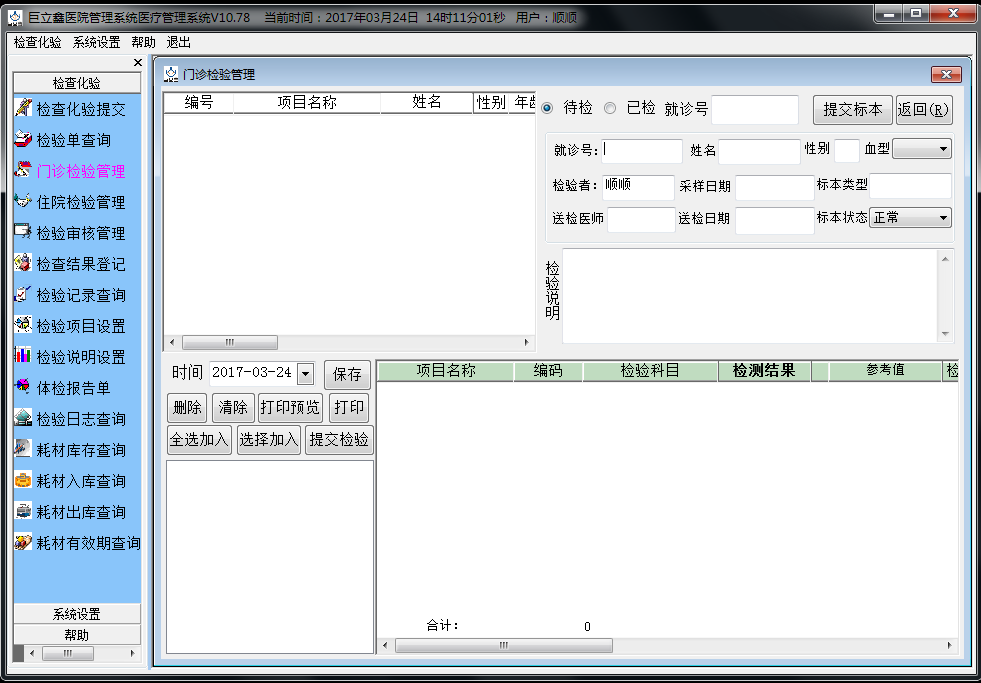This screenshot has height=683, width=981.
Task: Open the 帮助 menu in the menu bar
Action: coord(143,42)
